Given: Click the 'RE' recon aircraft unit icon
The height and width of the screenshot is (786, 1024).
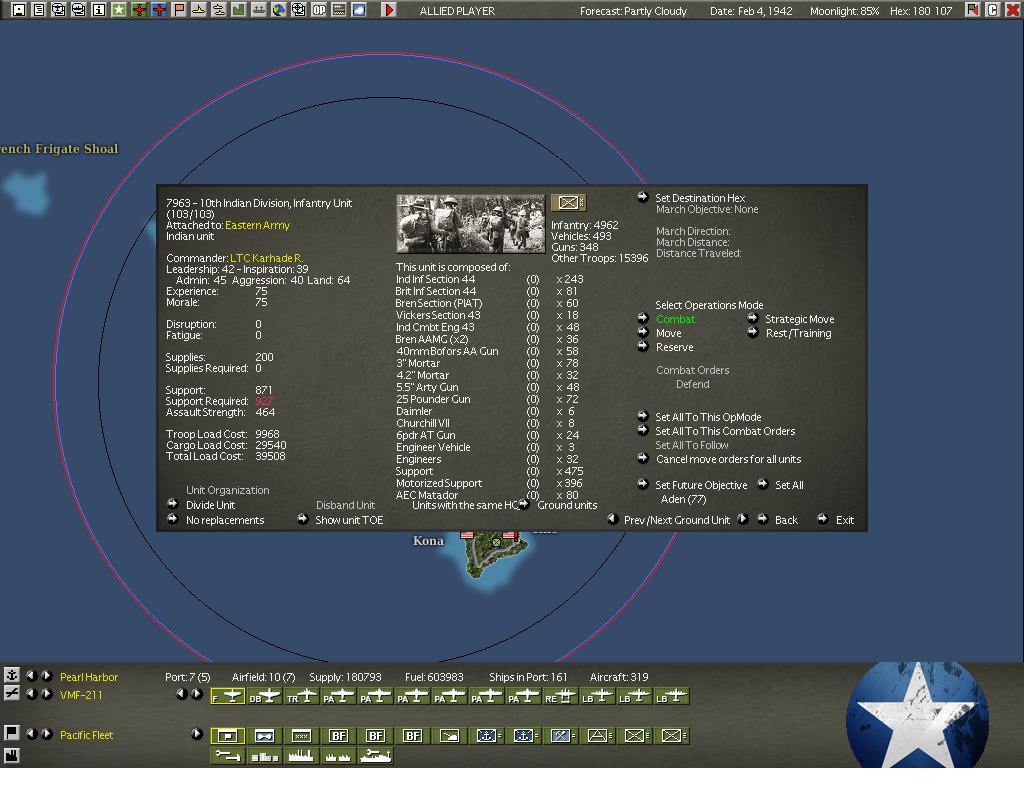Looking at the screenshot, I should [561, 697].
